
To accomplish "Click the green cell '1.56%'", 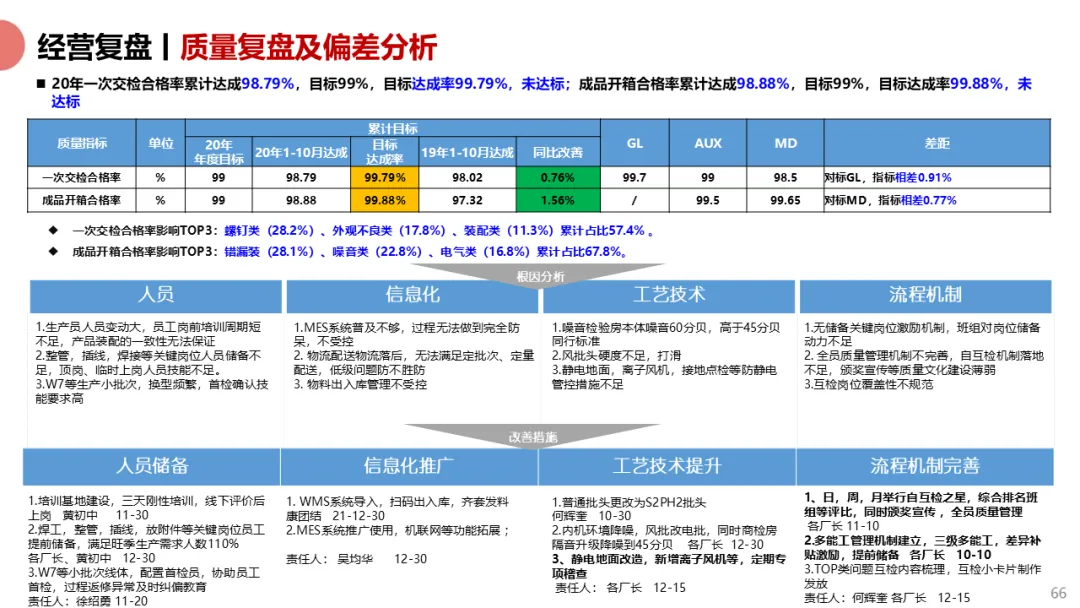I will (558, 200).
